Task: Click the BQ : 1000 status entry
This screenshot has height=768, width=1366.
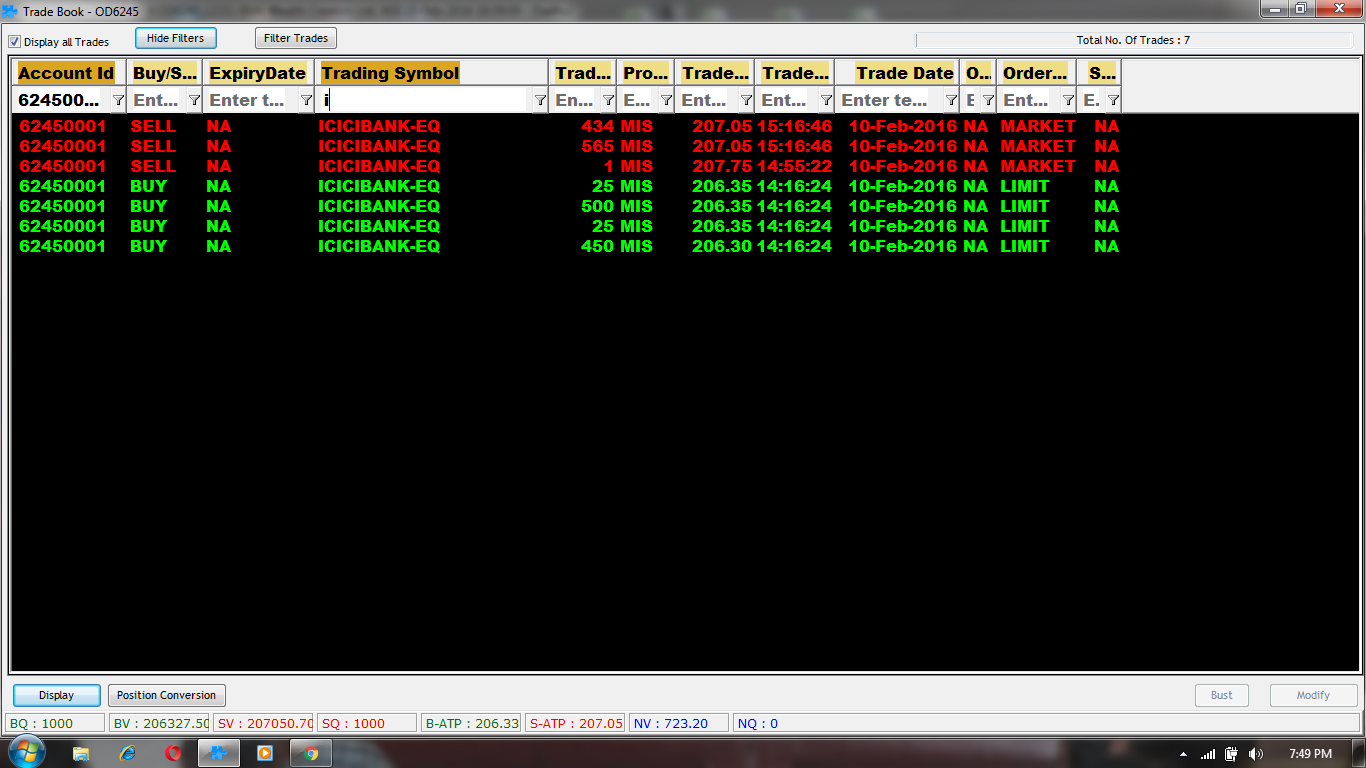Action: pos(55,723)
